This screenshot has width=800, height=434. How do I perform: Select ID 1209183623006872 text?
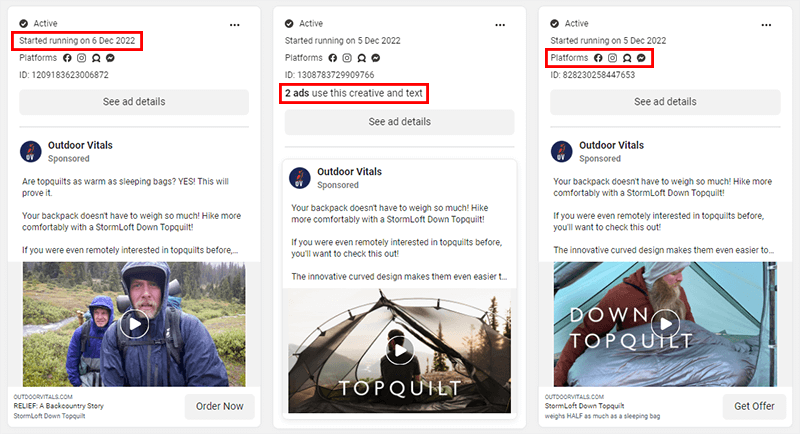point(64,75)
